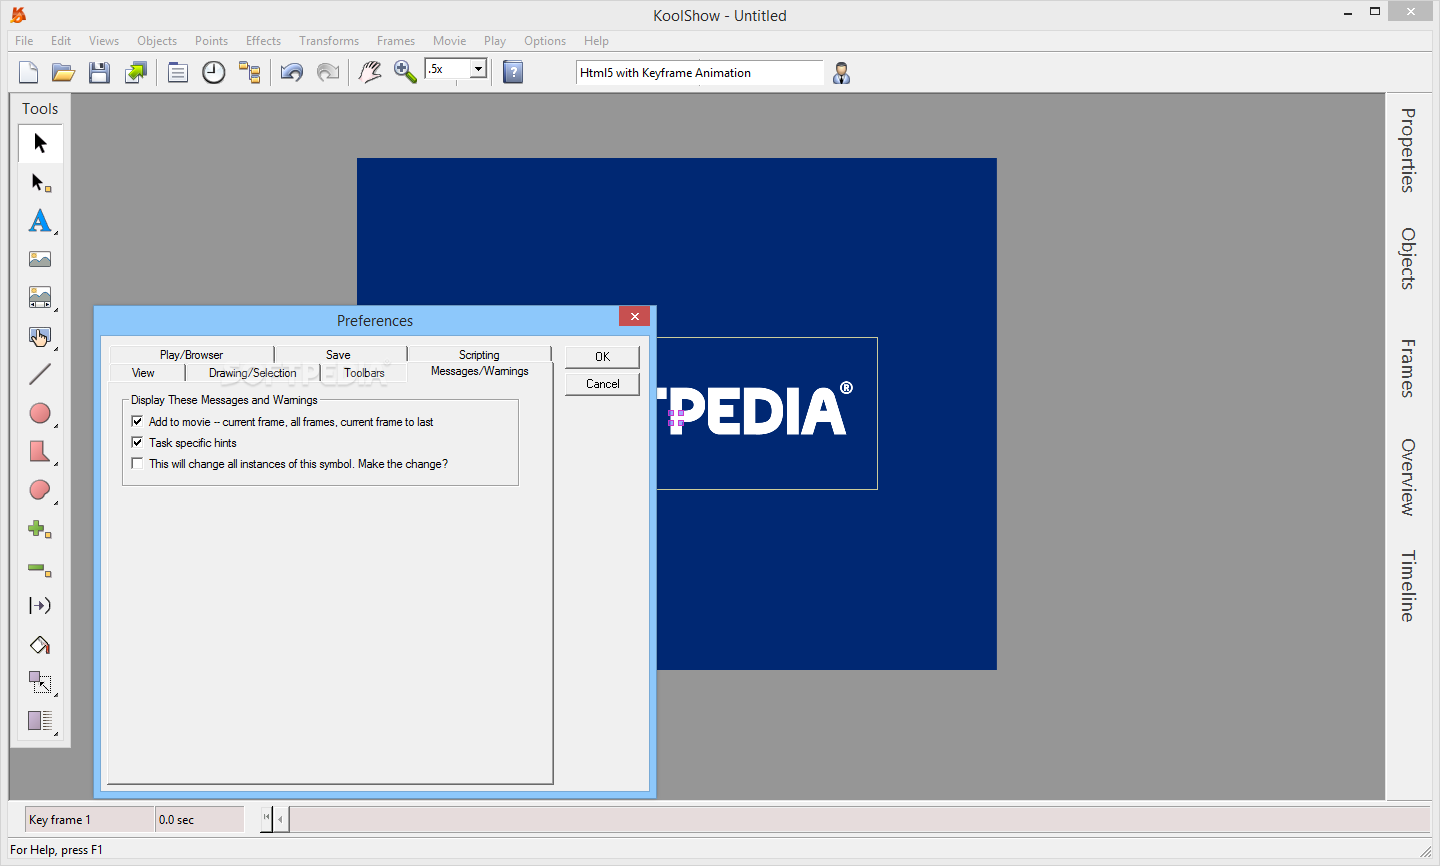Open the Play menu
This screenshot has width=1440, height=866.
click(495, 41)
